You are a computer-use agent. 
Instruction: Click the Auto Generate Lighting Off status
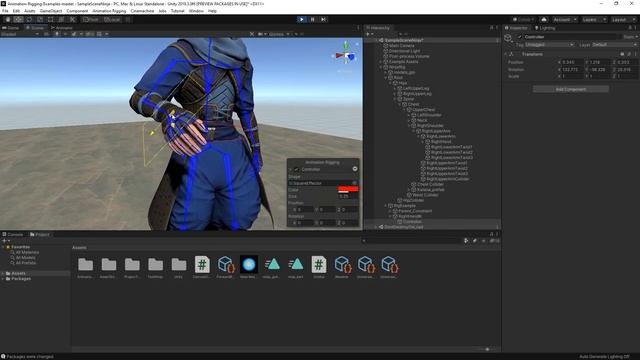click(604, 357)
